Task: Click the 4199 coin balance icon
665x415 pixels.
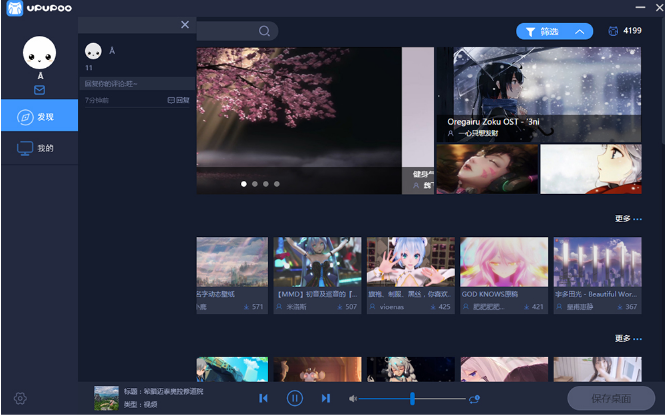Action: 613,31
